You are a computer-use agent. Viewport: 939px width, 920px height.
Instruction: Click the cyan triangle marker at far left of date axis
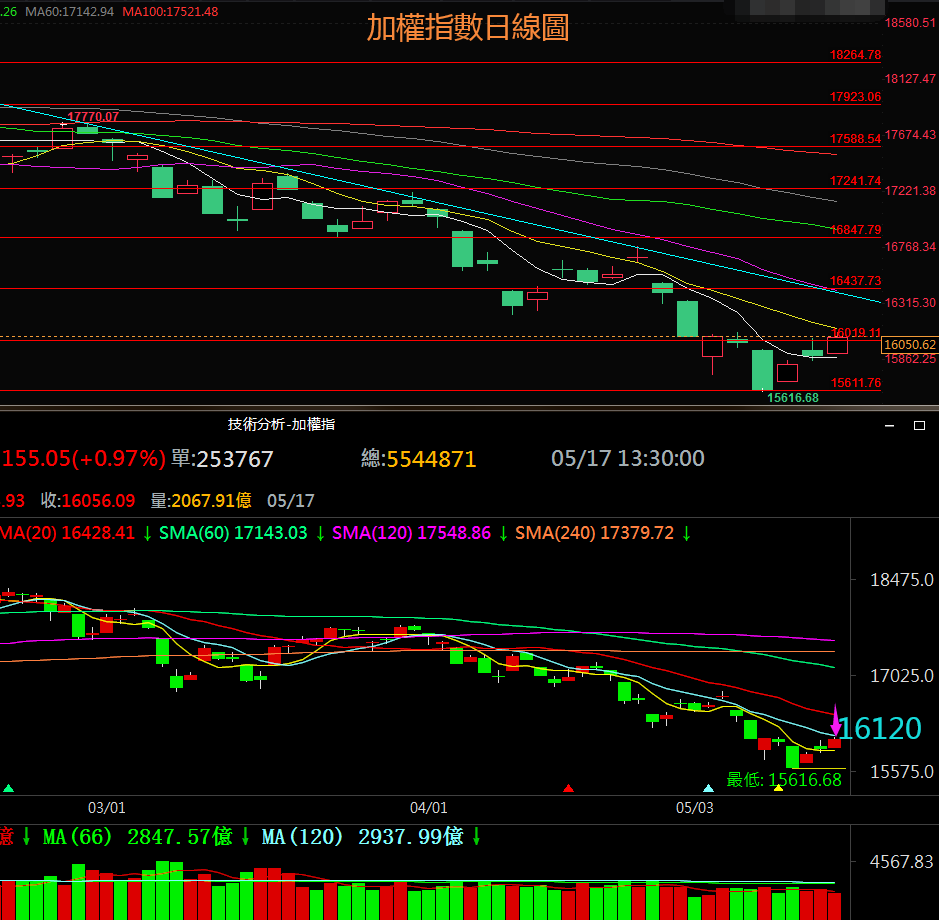(x=9, y=788)
